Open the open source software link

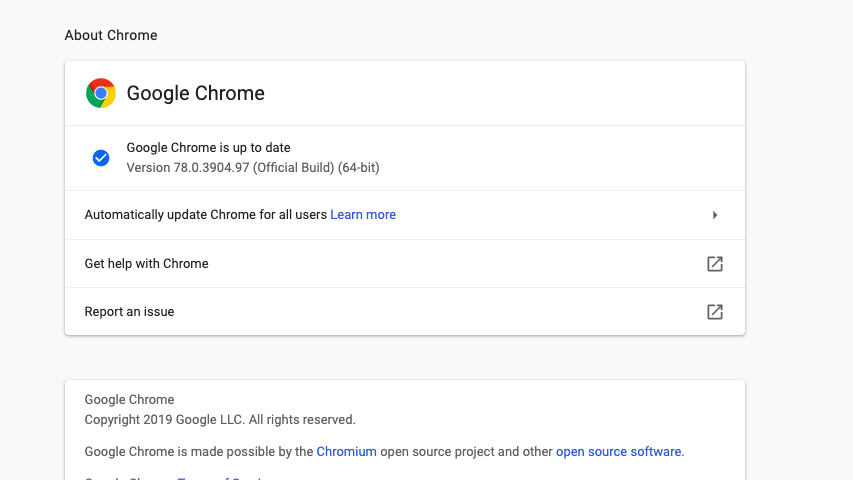(619, 452)
